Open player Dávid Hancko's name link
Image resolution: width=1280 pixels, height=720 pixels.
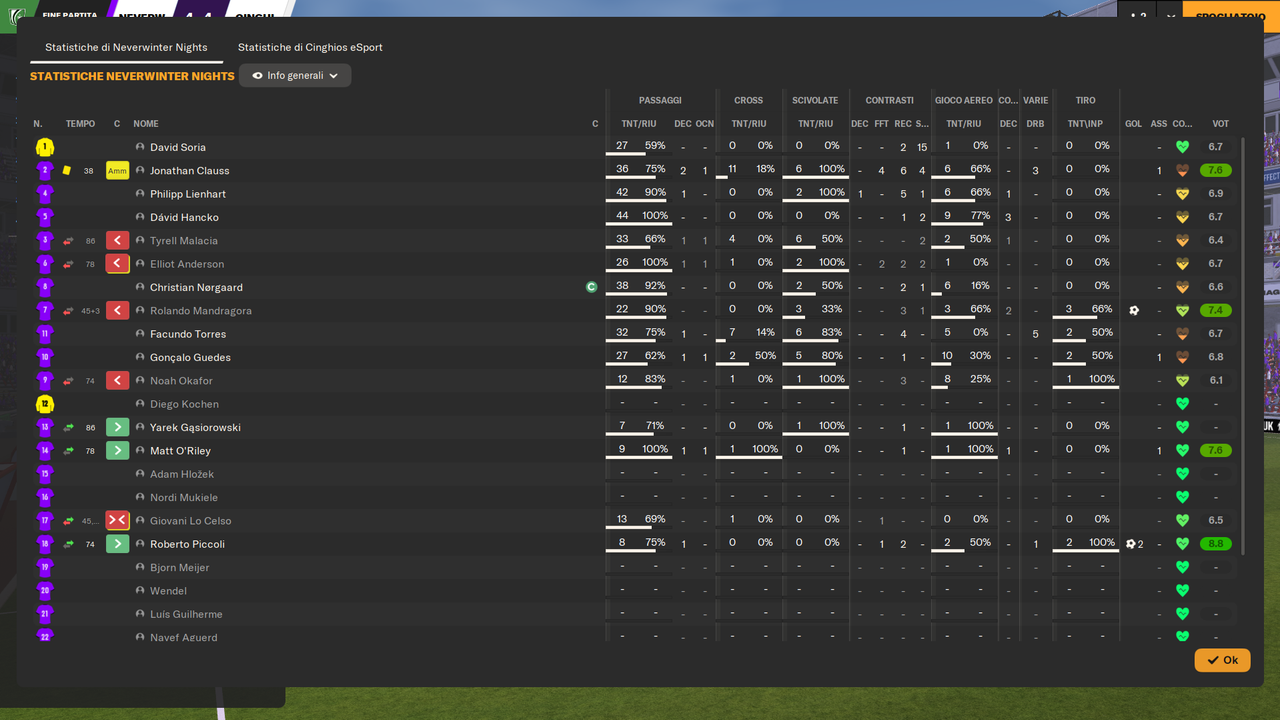pos(184,217)
